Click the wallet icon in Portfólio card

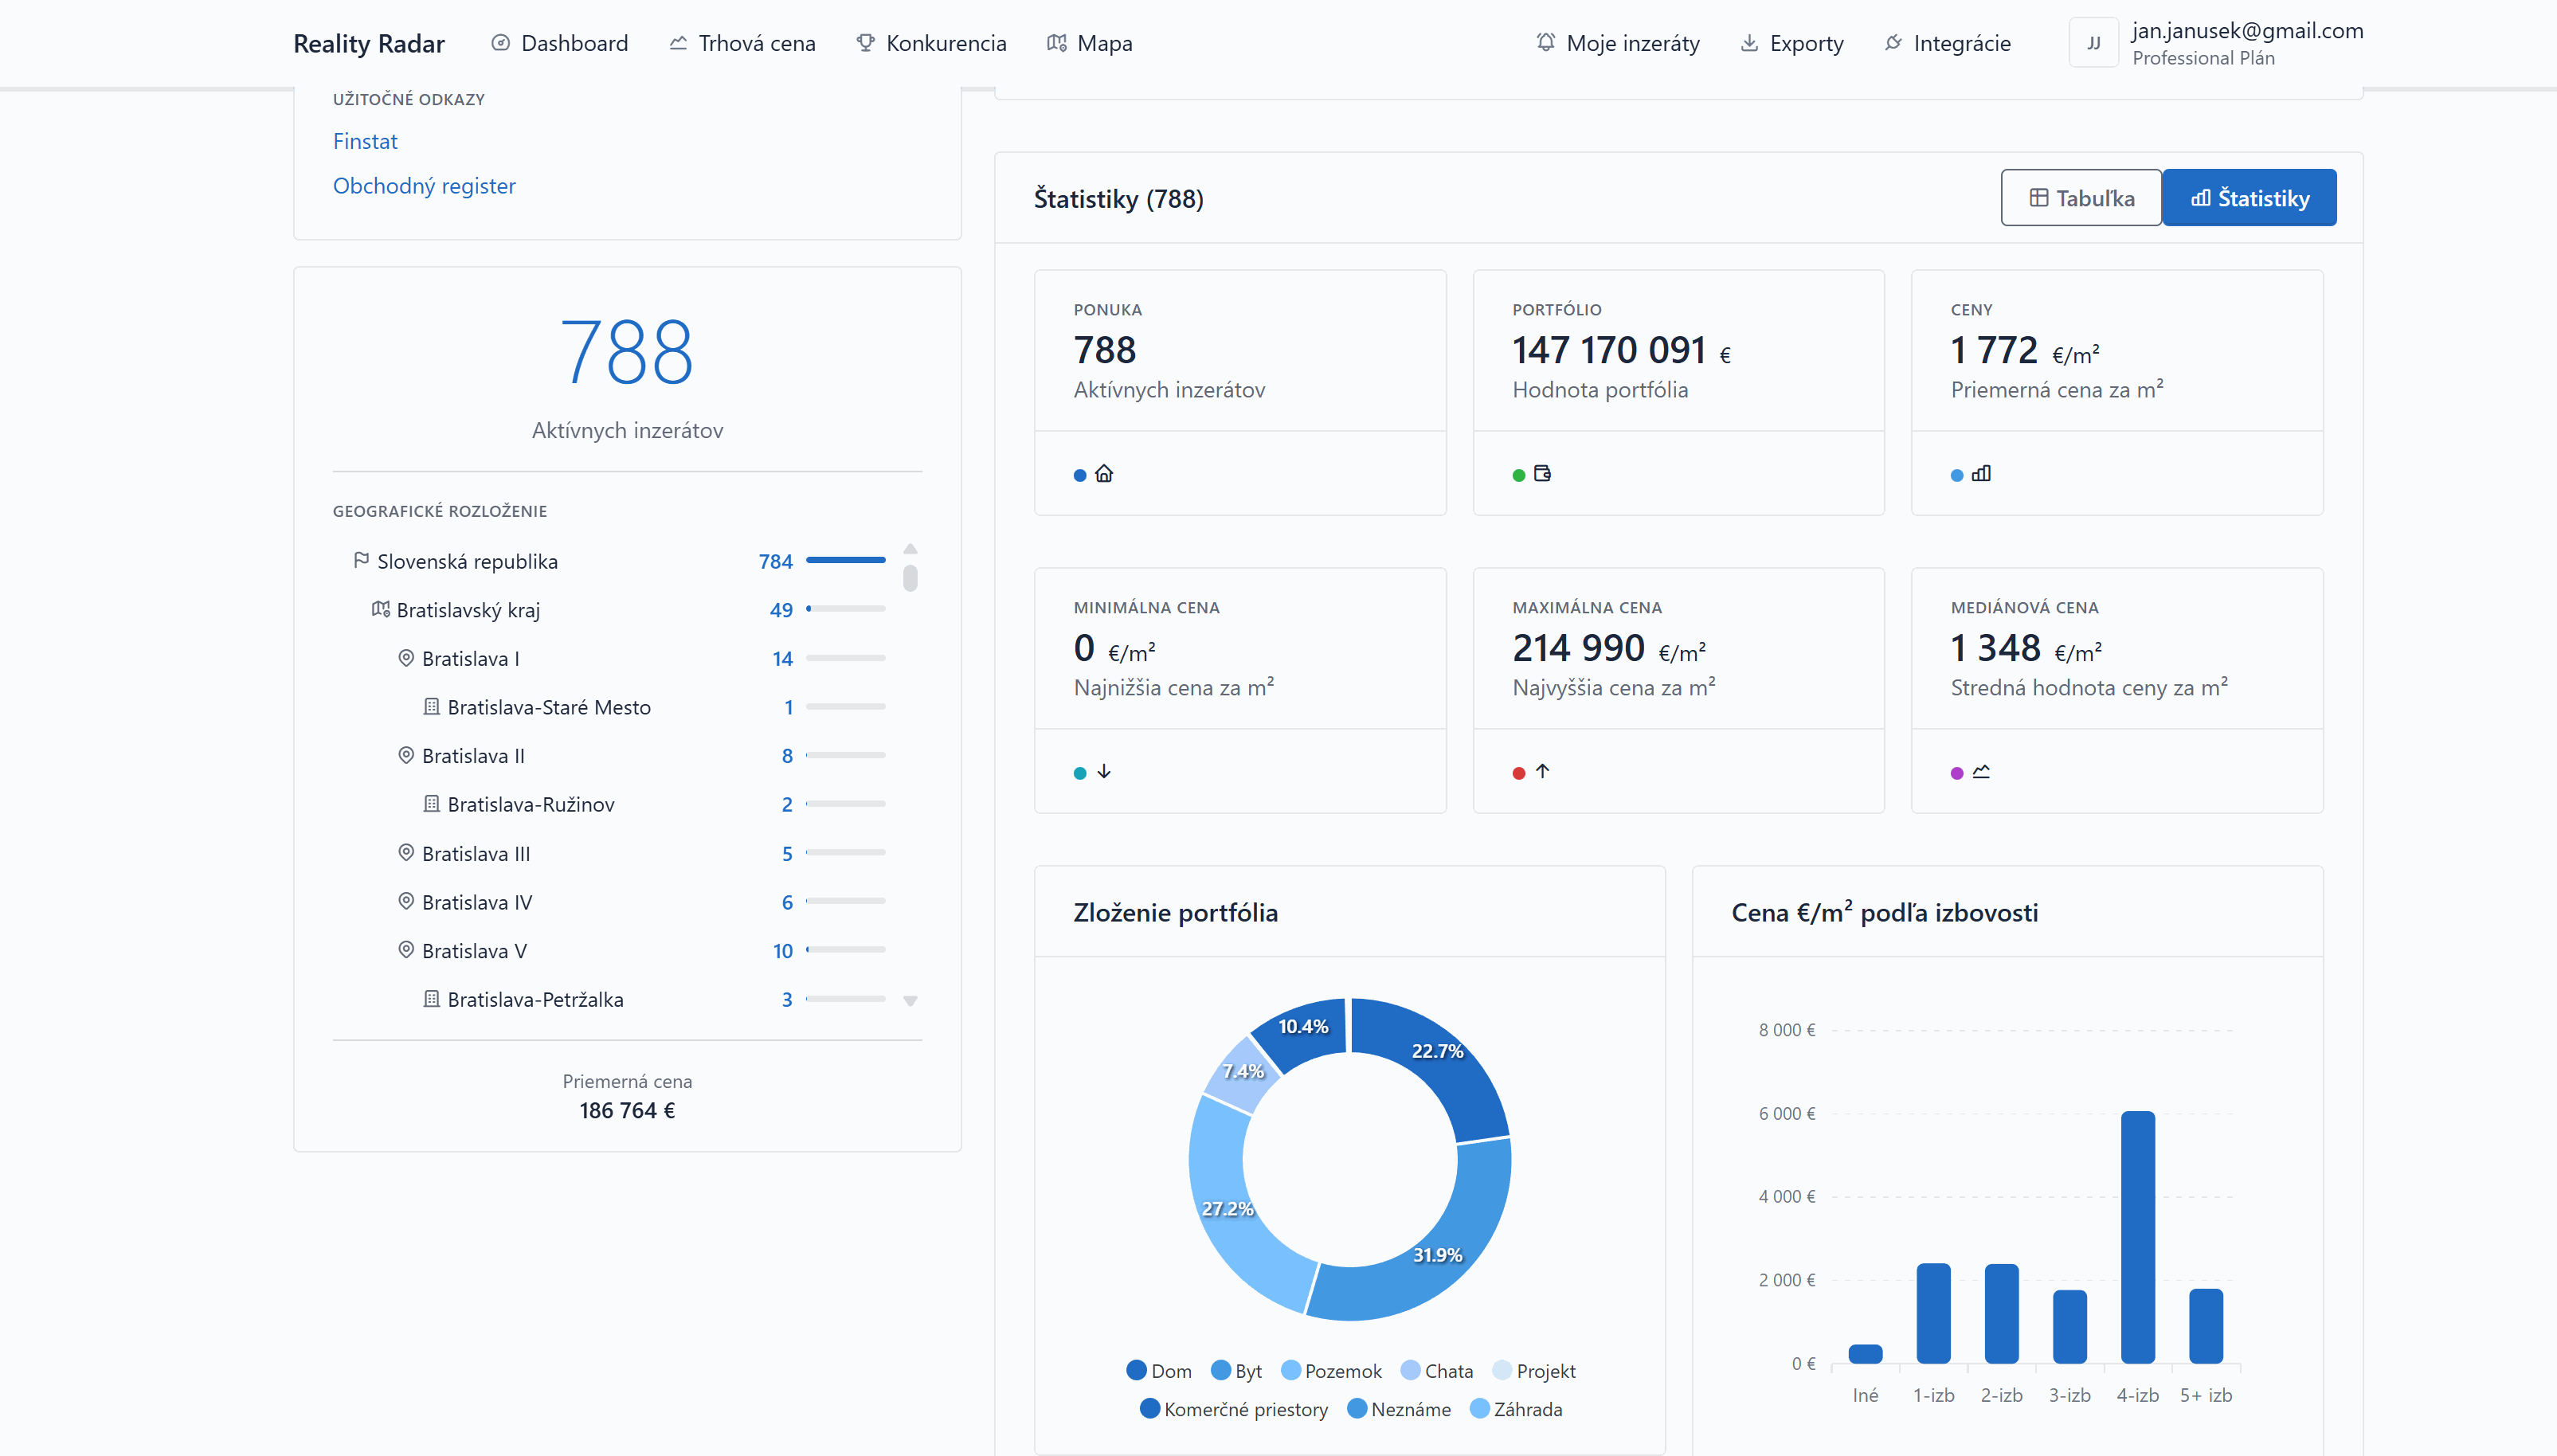pos(1542,474)
